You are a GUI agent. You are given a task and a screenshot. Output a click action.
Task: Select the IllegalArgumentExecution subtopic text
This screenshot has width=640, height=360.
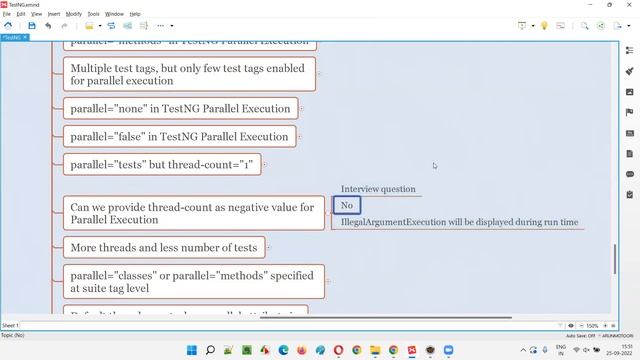click(460, 222)
